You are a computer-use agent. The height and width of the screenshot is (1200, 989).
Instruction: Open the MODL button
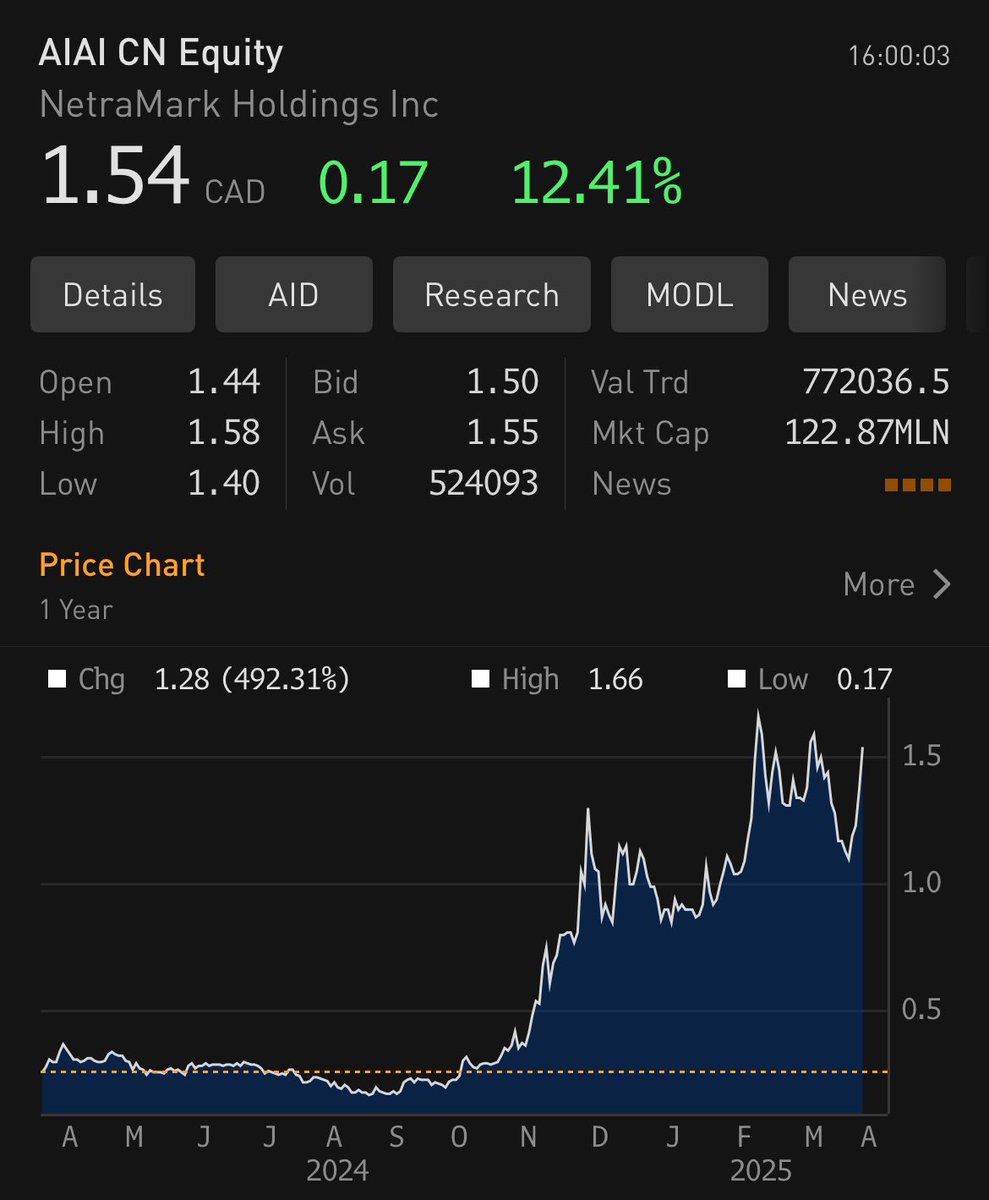[x=690, y=295]
